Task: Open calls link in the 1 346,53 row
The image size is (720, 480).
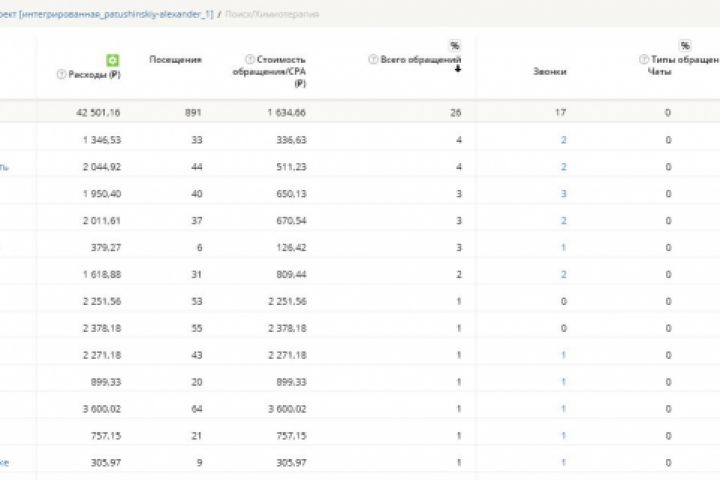Action: [x=563, y=140]
